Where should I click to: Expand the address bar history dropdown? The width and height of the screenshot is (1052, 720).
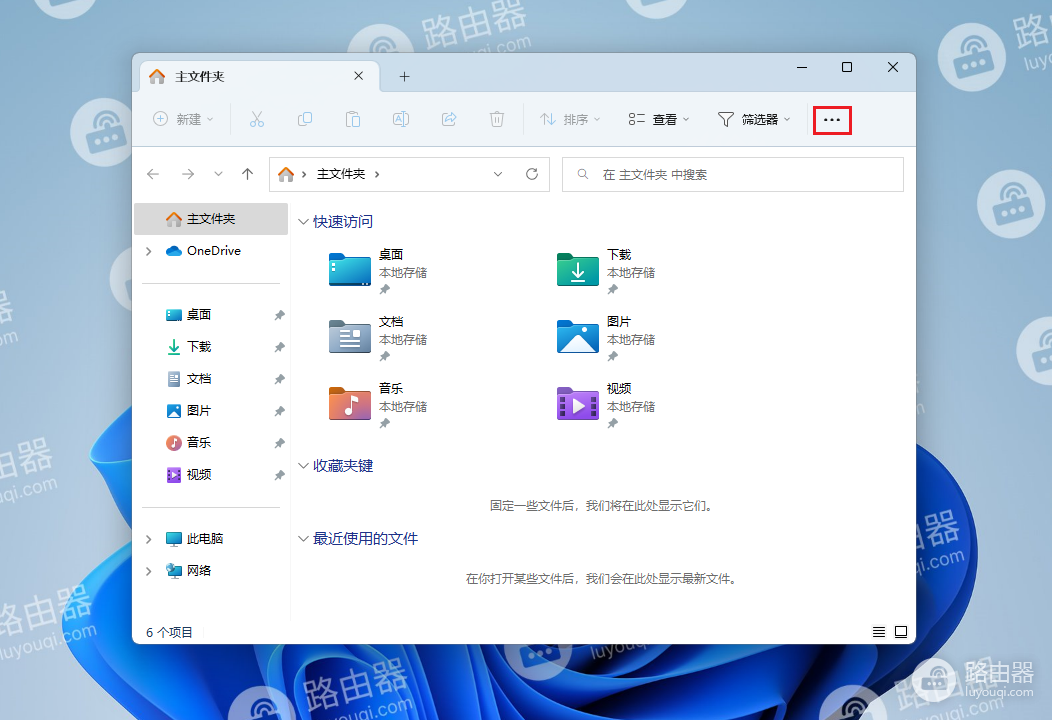pos(498,174)
